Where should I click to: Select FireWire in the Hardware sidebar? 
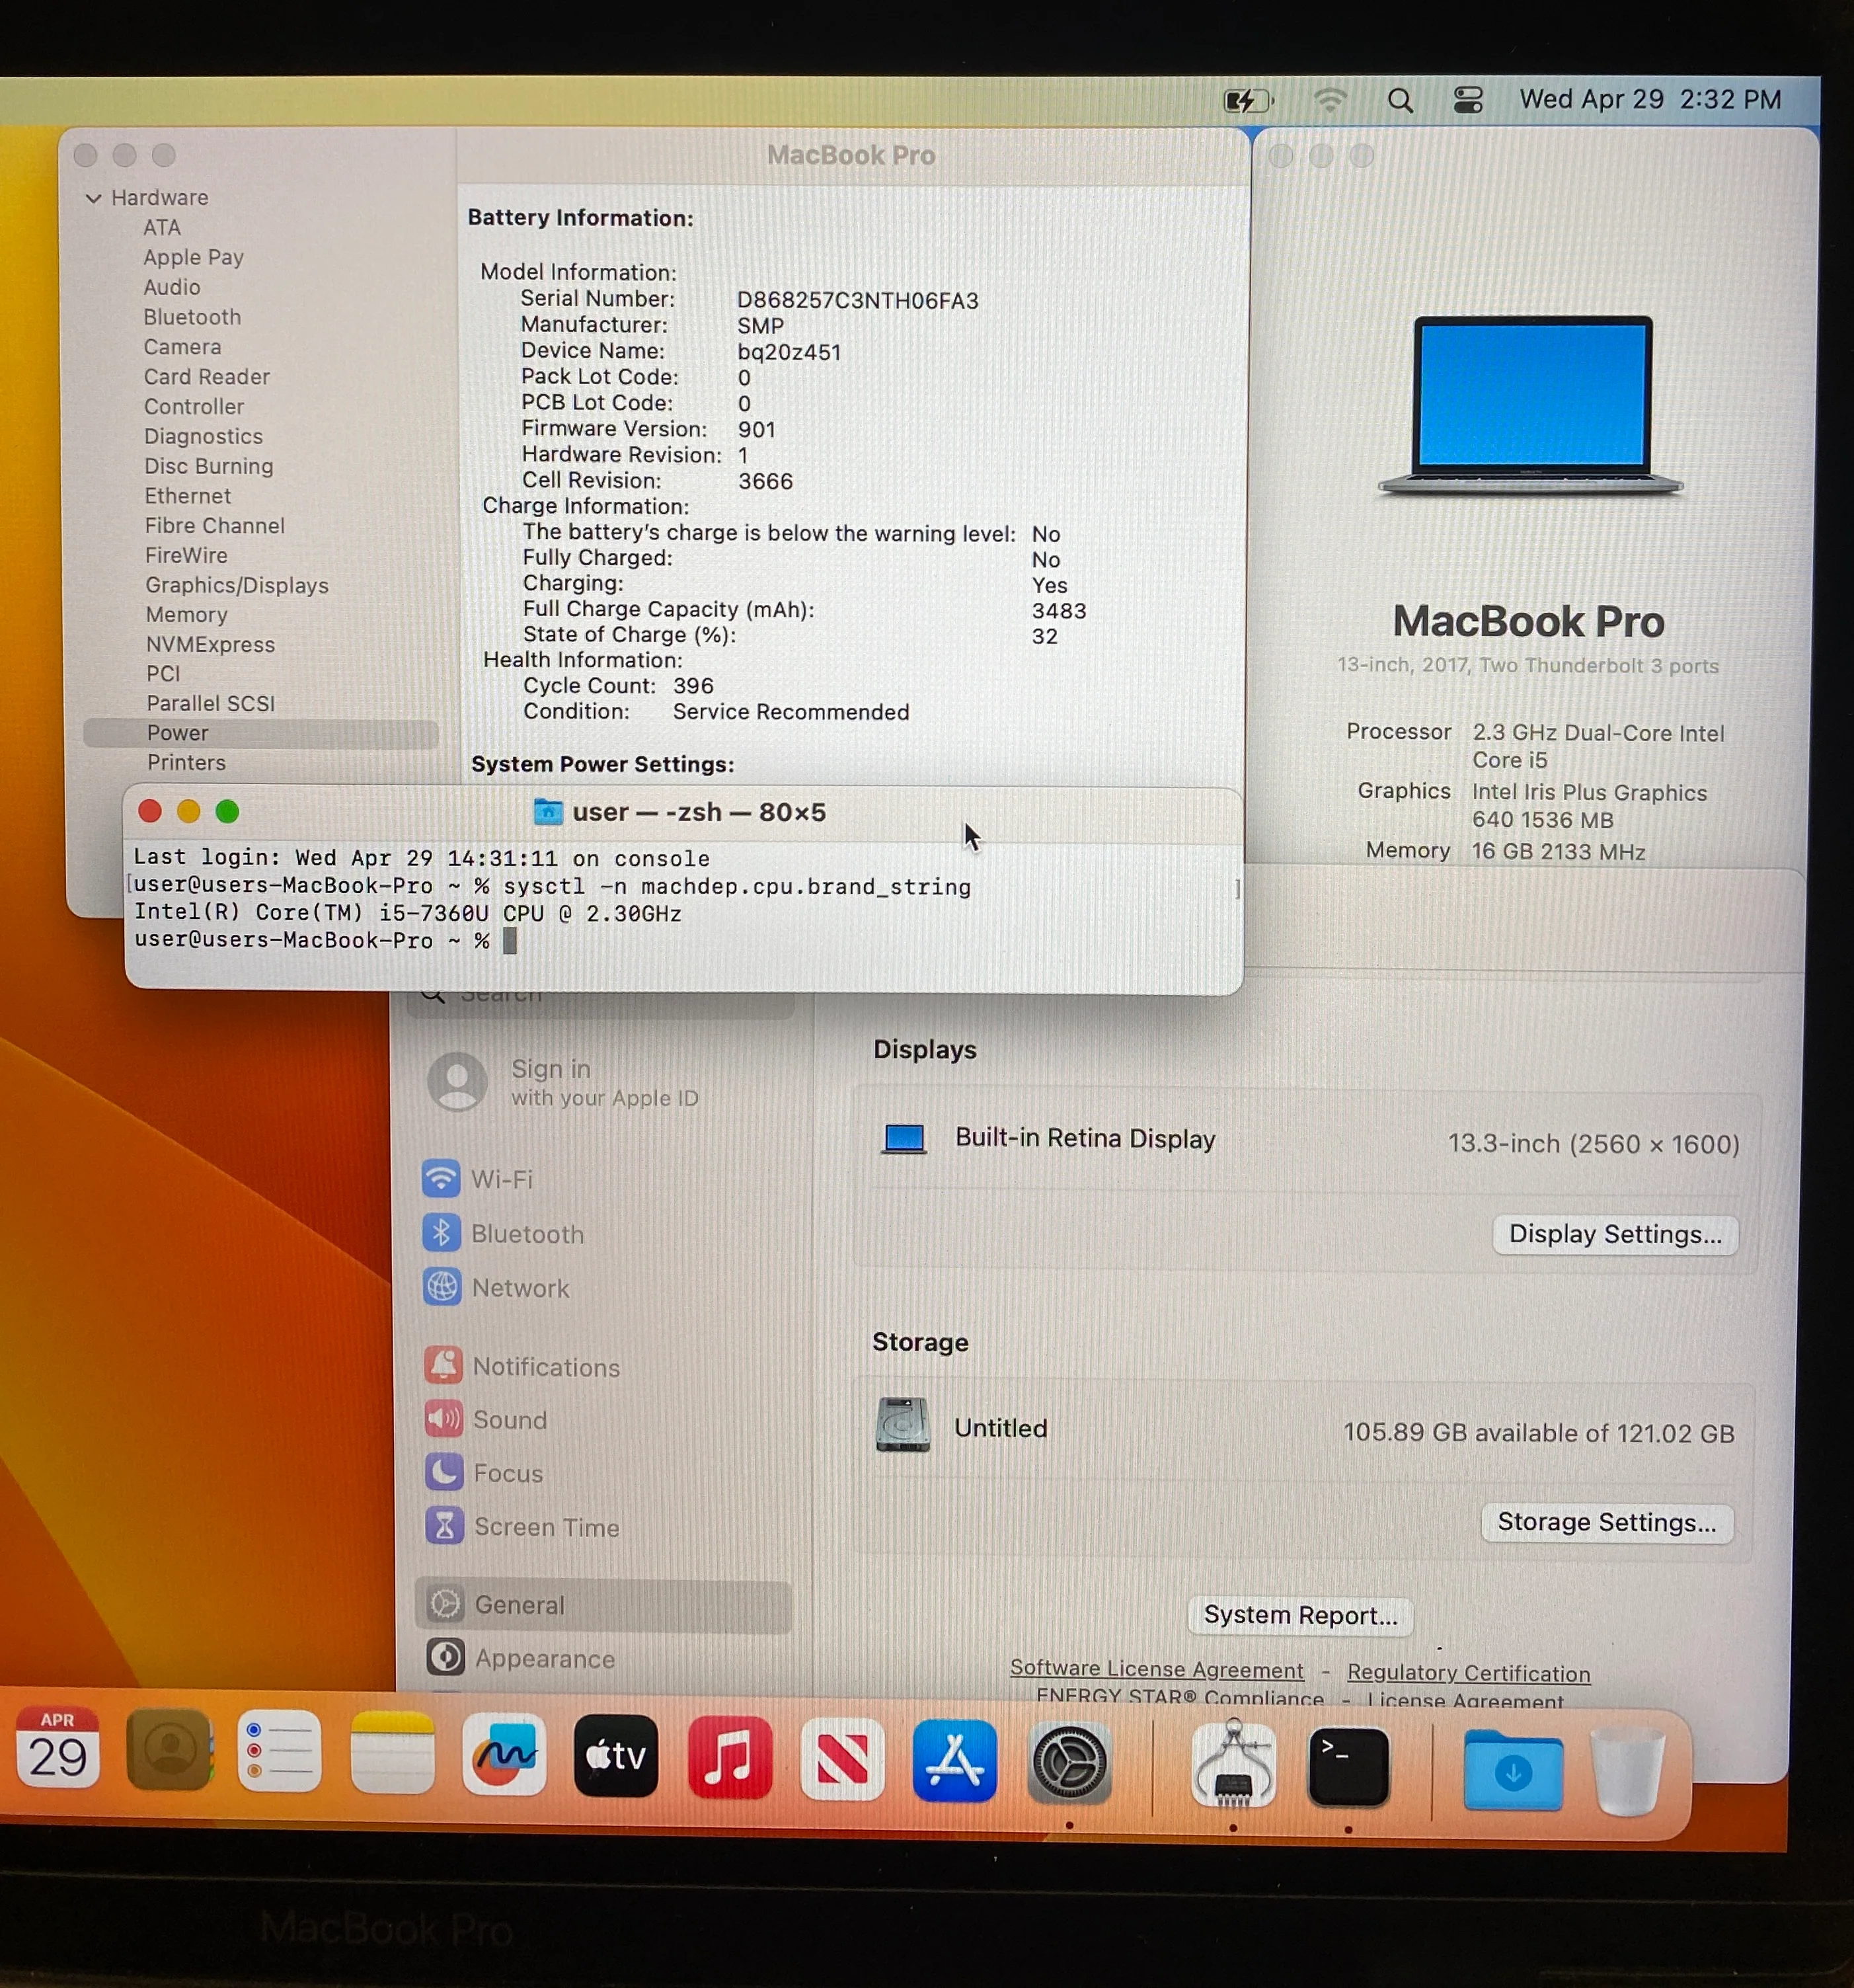186,555
